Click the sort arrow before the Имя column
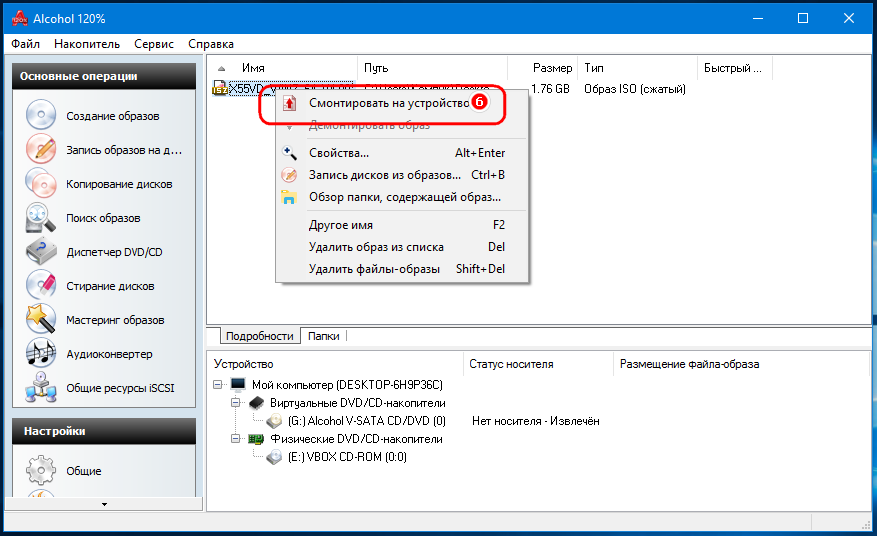This screenshot has height=536, width=877. click(221, 68)
